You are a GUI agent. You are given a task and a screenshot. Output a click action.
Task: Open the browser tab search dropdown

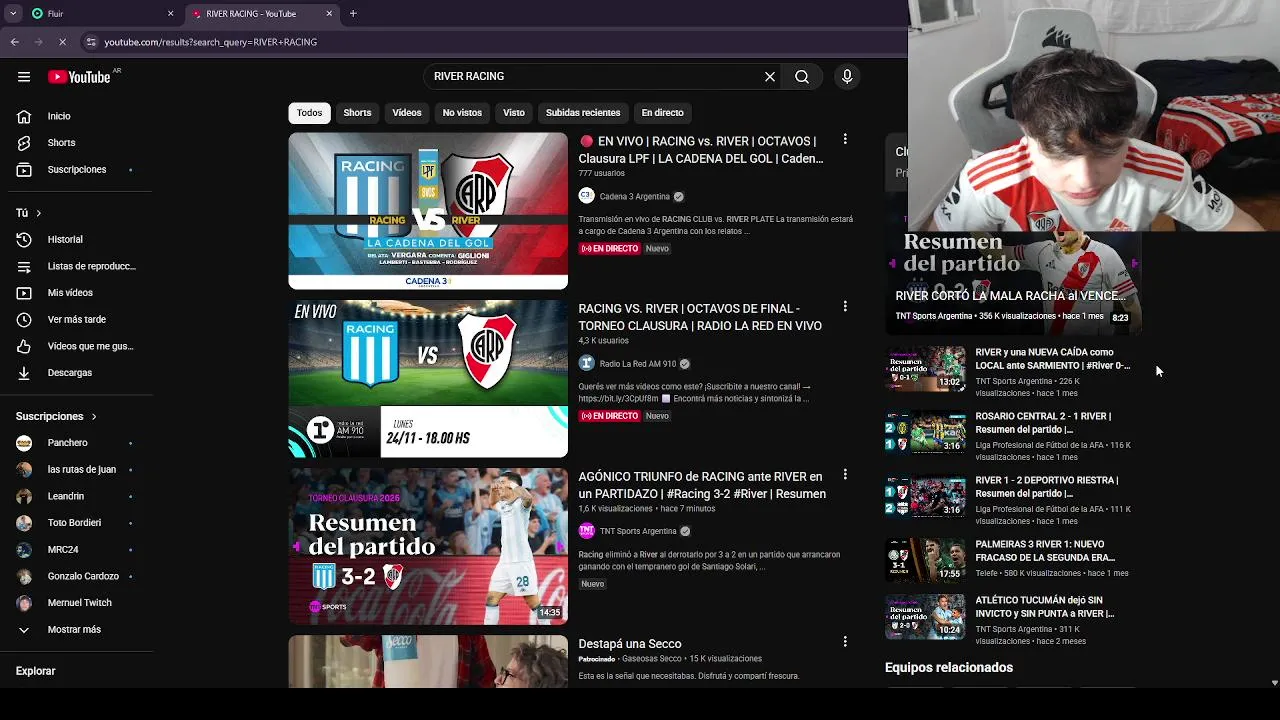13,14
